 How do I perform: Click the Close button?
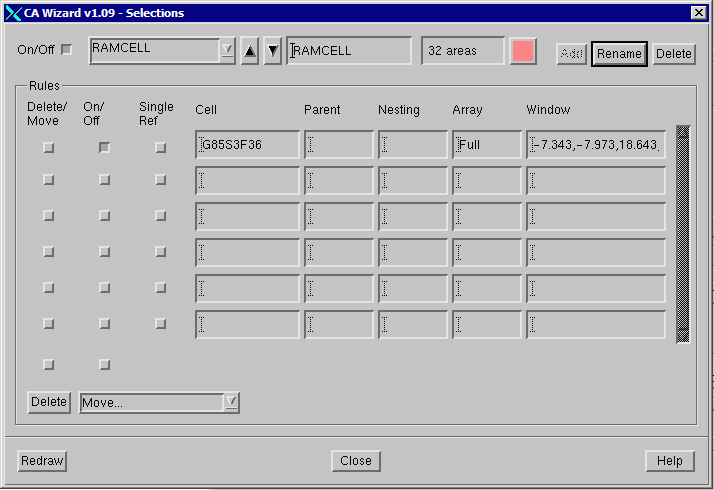[356, 461]
